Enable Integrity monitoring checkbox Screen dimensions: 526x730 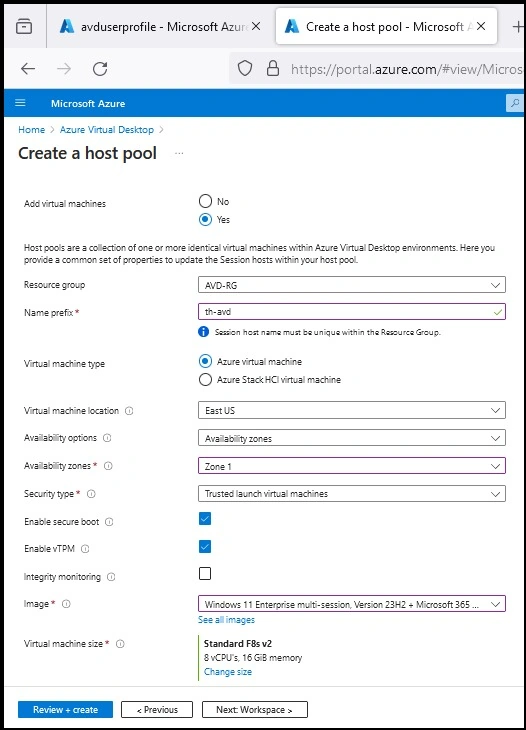[205, 573]
